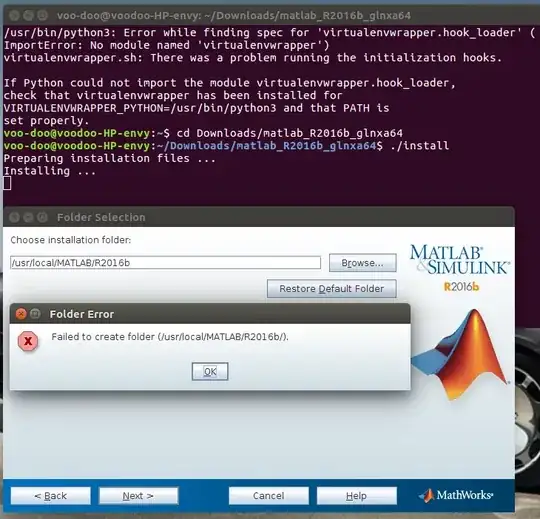Click Restore Default Folder button
Screen dimensions: 540x519
(331, 289)
